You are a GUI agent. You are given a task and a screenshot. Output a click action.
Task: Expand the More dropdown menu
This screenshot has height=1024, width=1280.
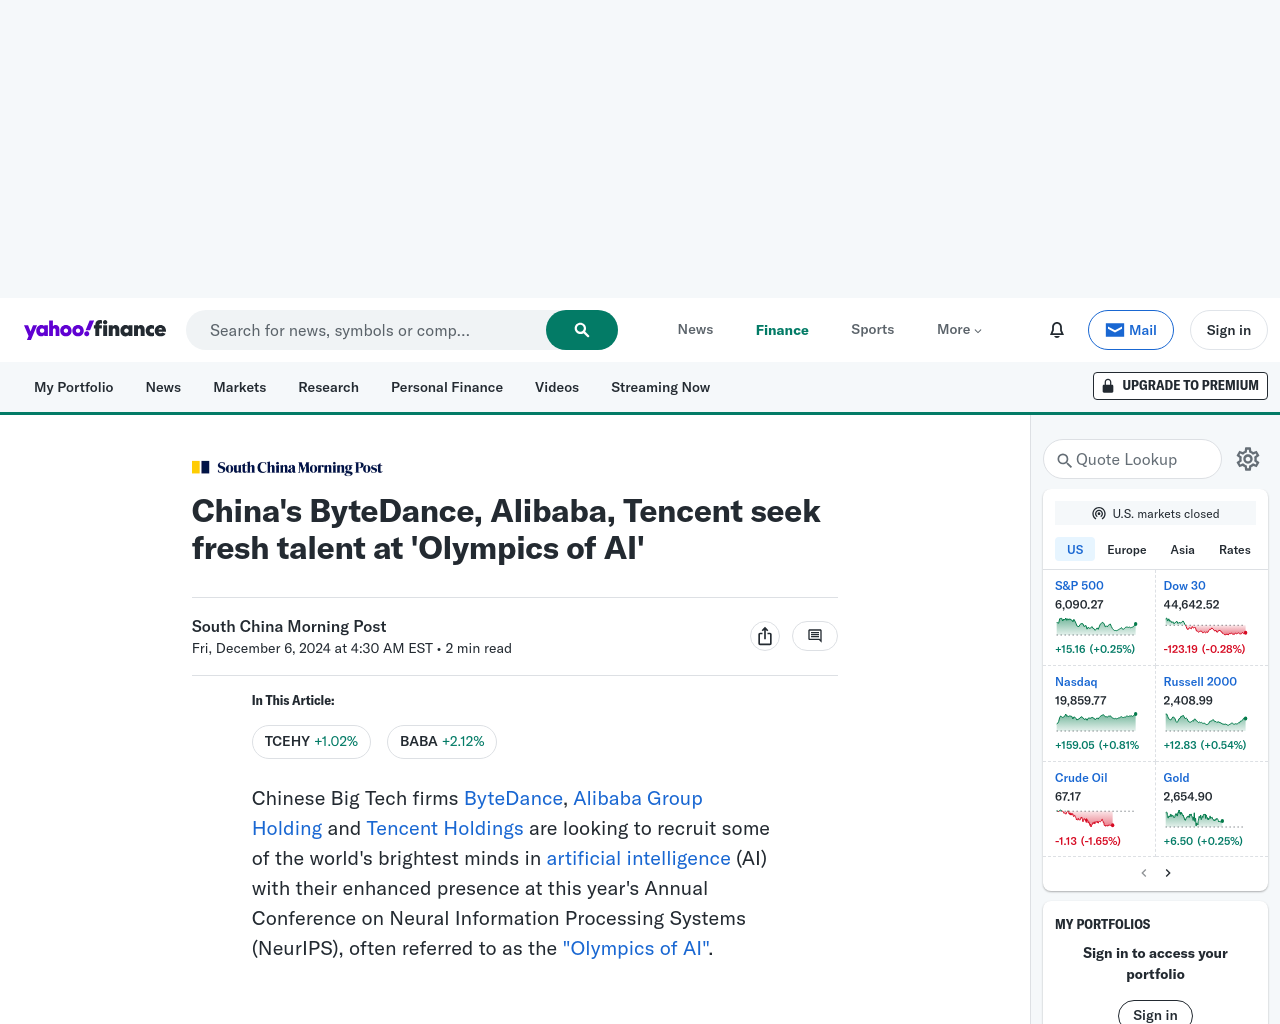pyautogui.click(x=959, y=329)
